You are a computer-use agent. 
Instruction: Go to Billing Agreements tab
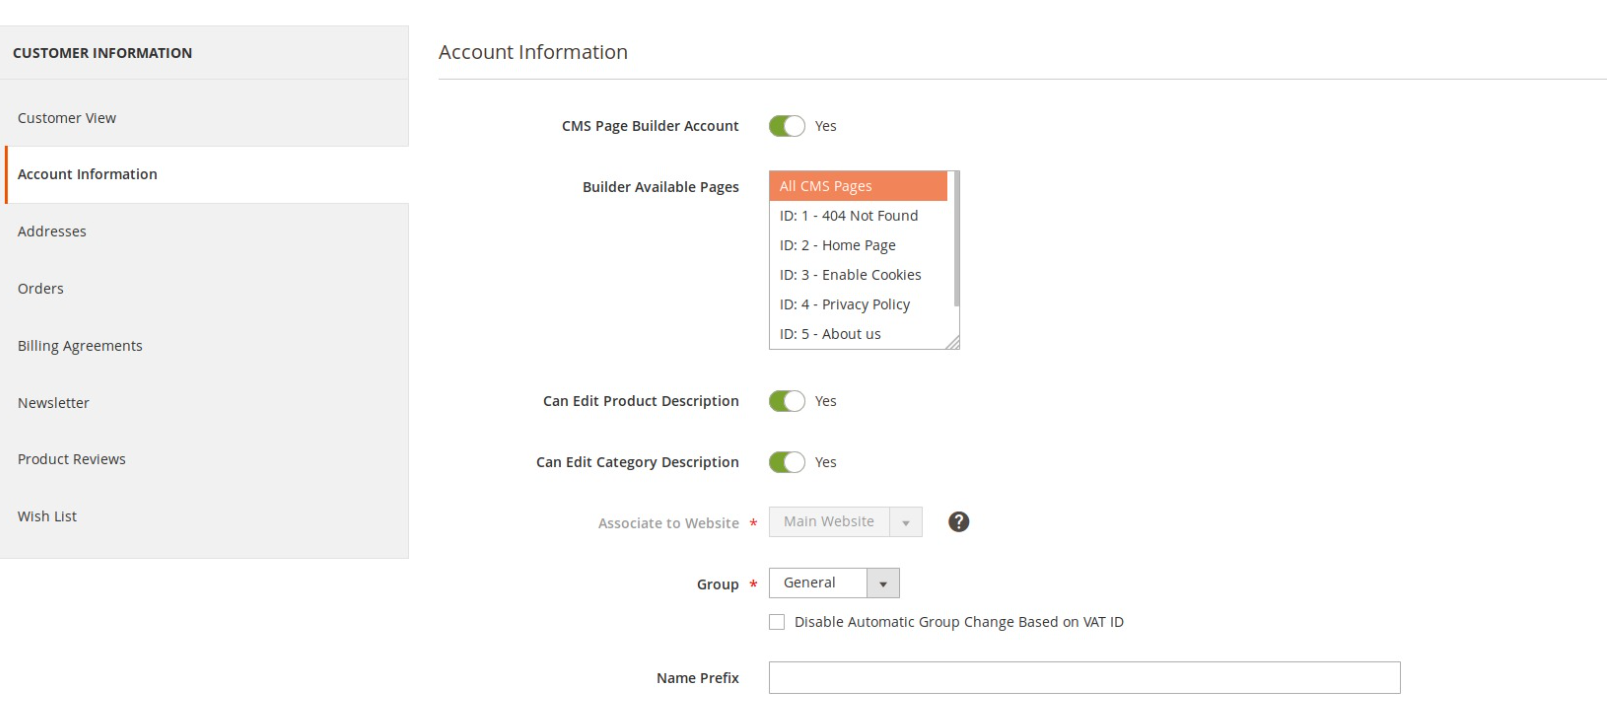[80, 346]
